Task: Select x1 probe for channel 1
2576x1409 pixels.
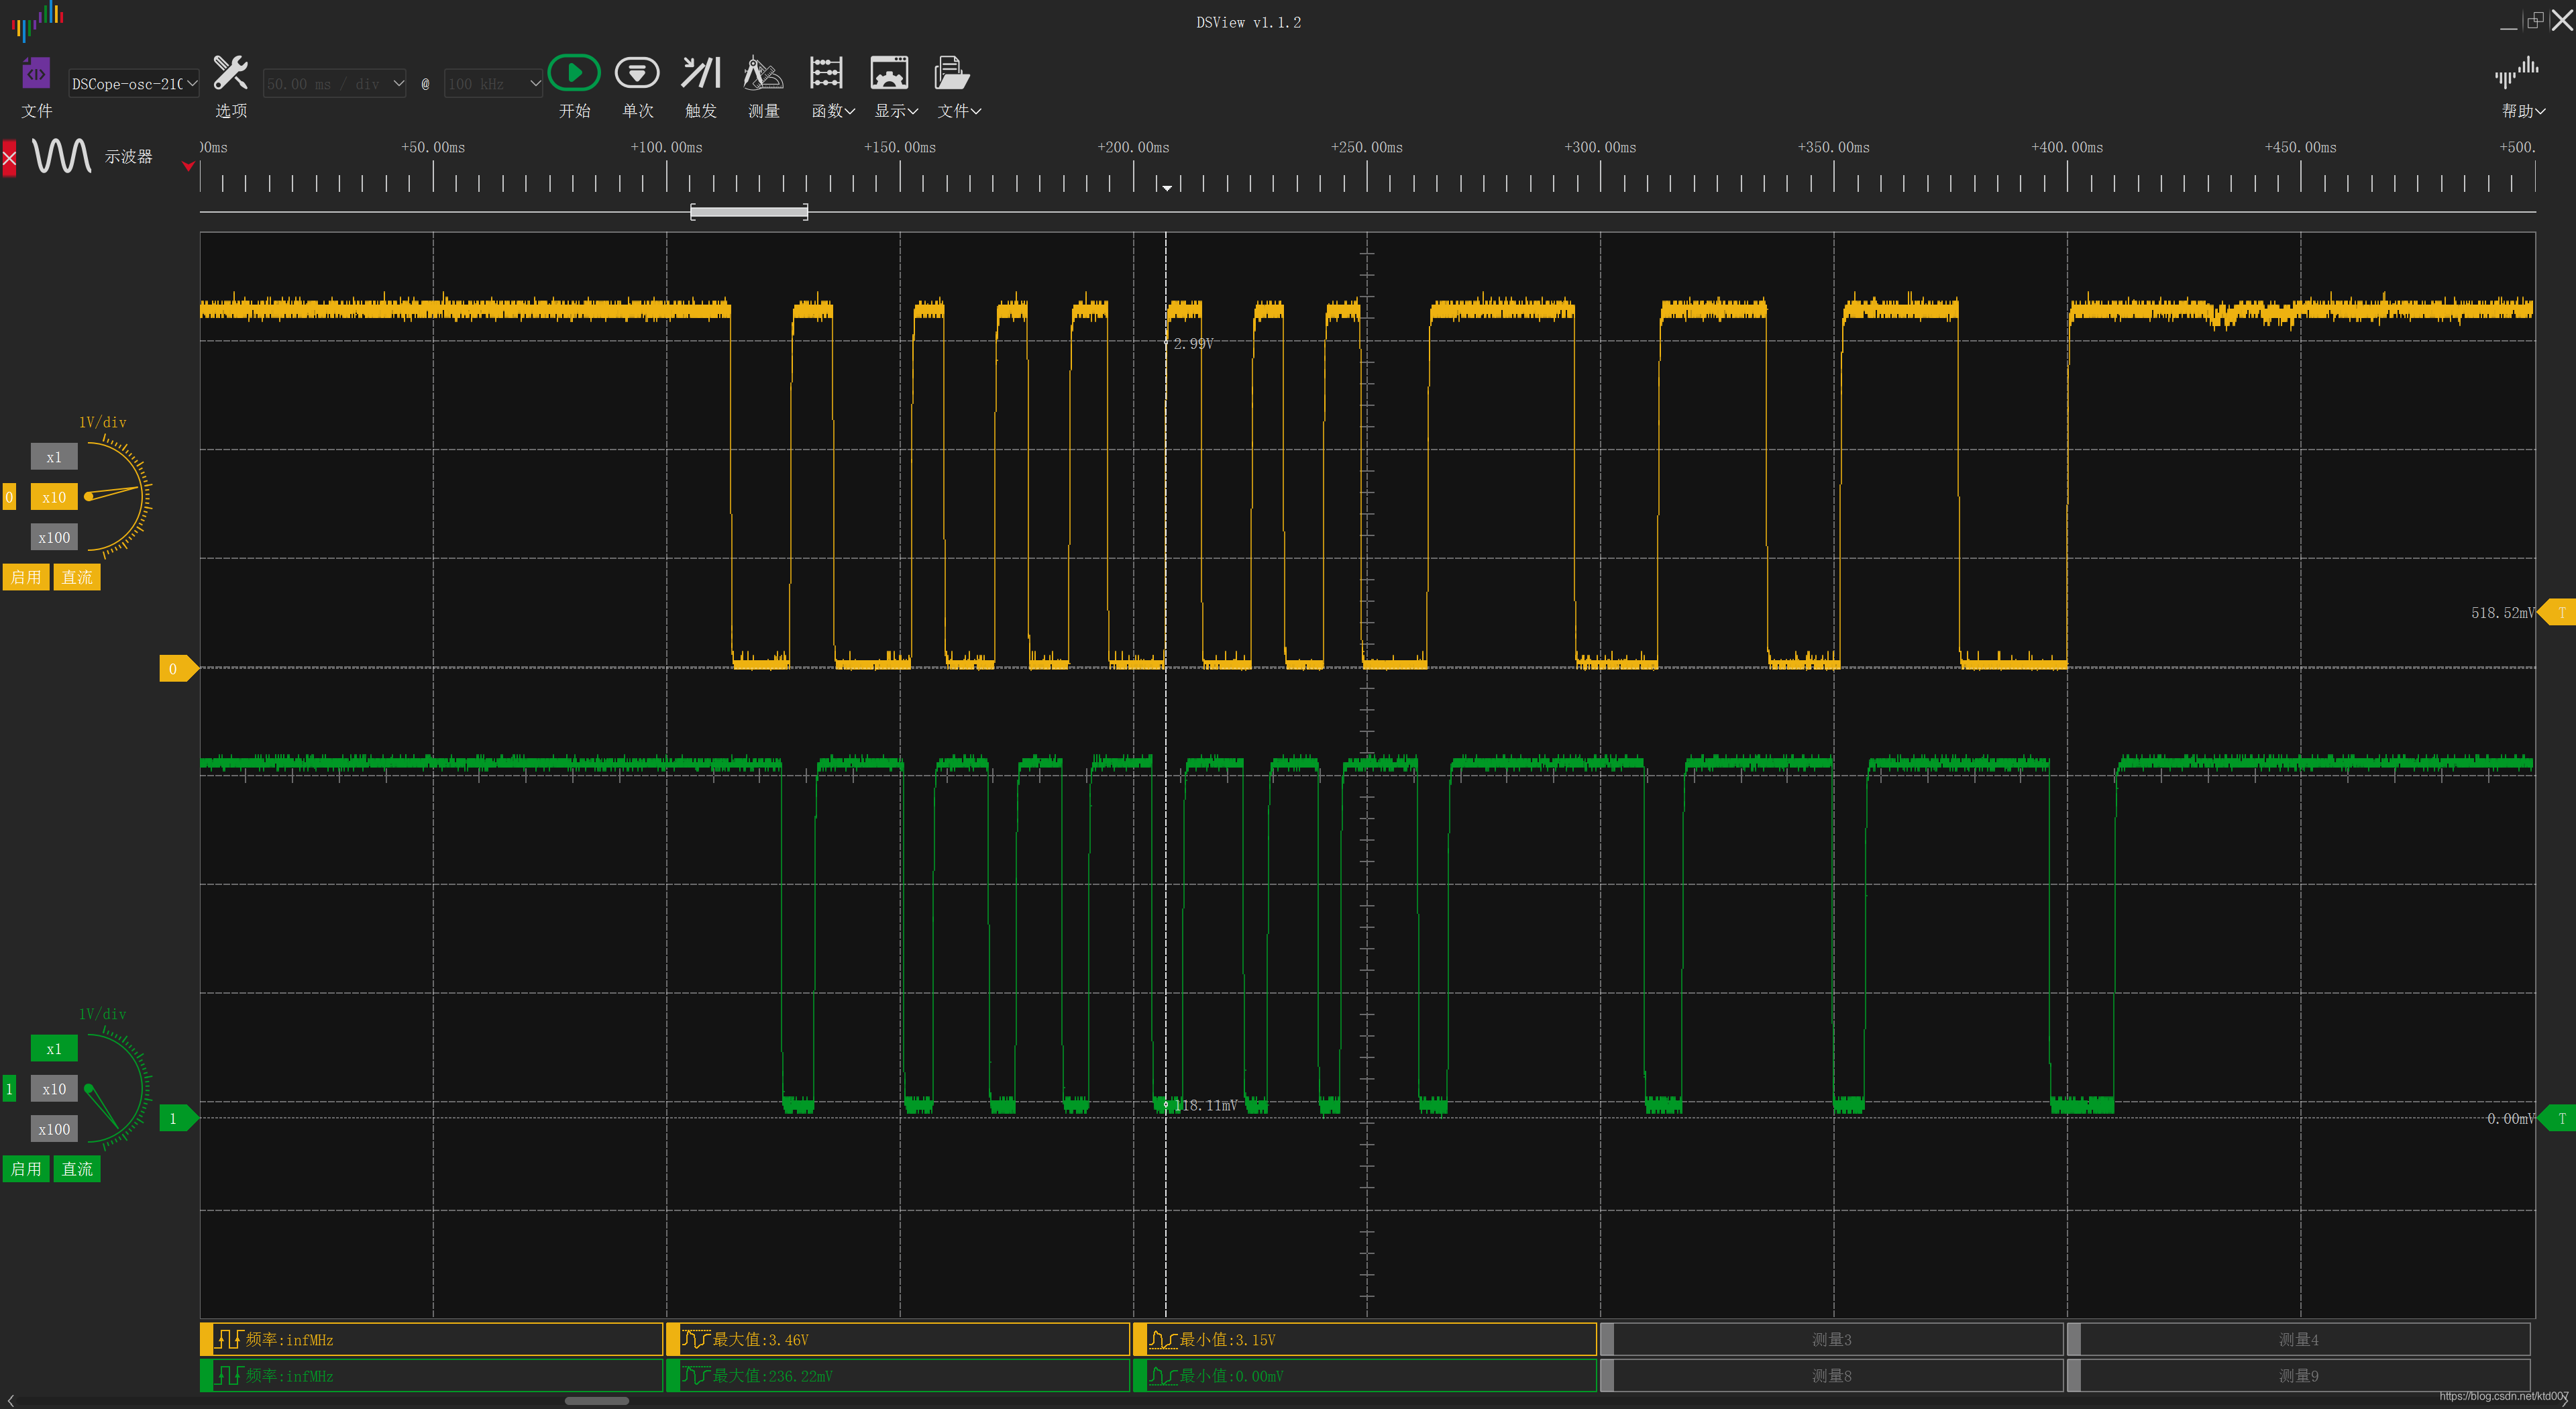Action: coord(54,1049)
